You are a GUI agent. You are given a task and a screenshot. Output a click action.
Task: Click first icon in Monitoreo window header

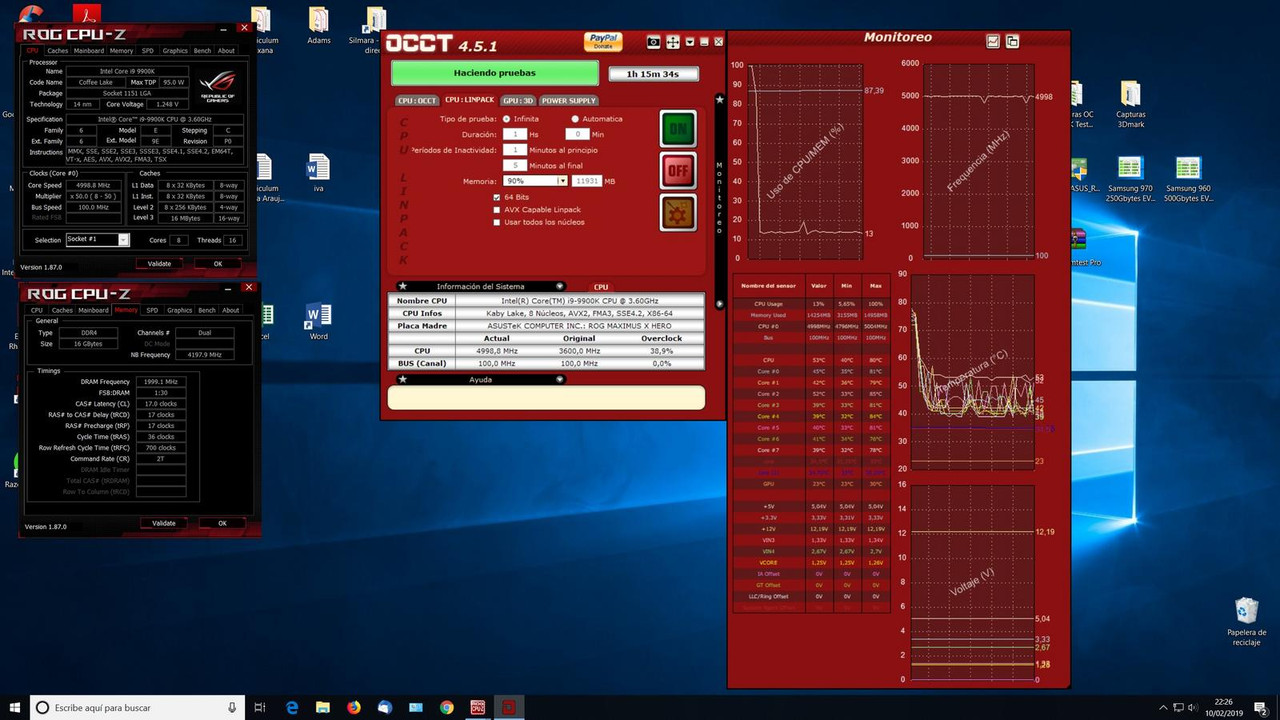(993, 41)
